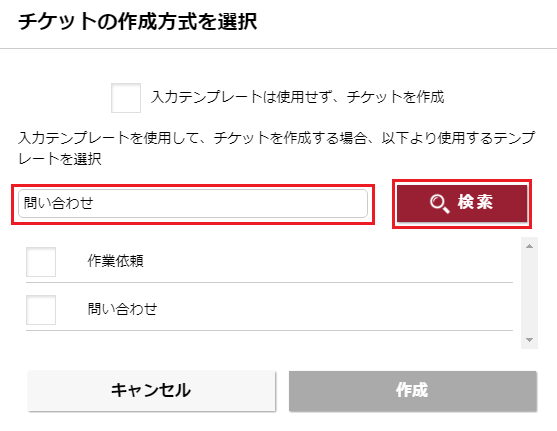
Task: Click the 問い合わせ text inside search box
Action: click(x=59, y=203)
